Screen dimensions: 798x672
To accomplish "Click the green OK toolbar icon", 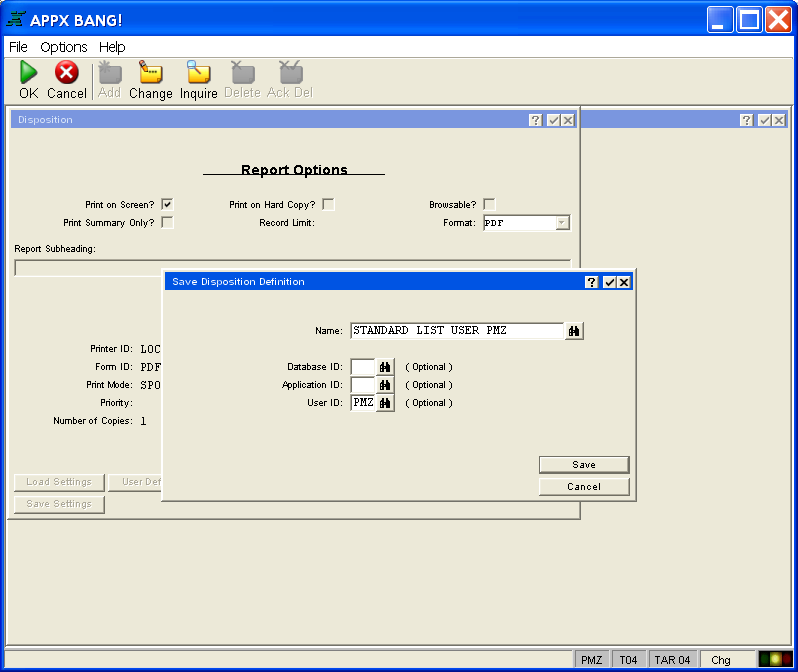I will 28,73.
